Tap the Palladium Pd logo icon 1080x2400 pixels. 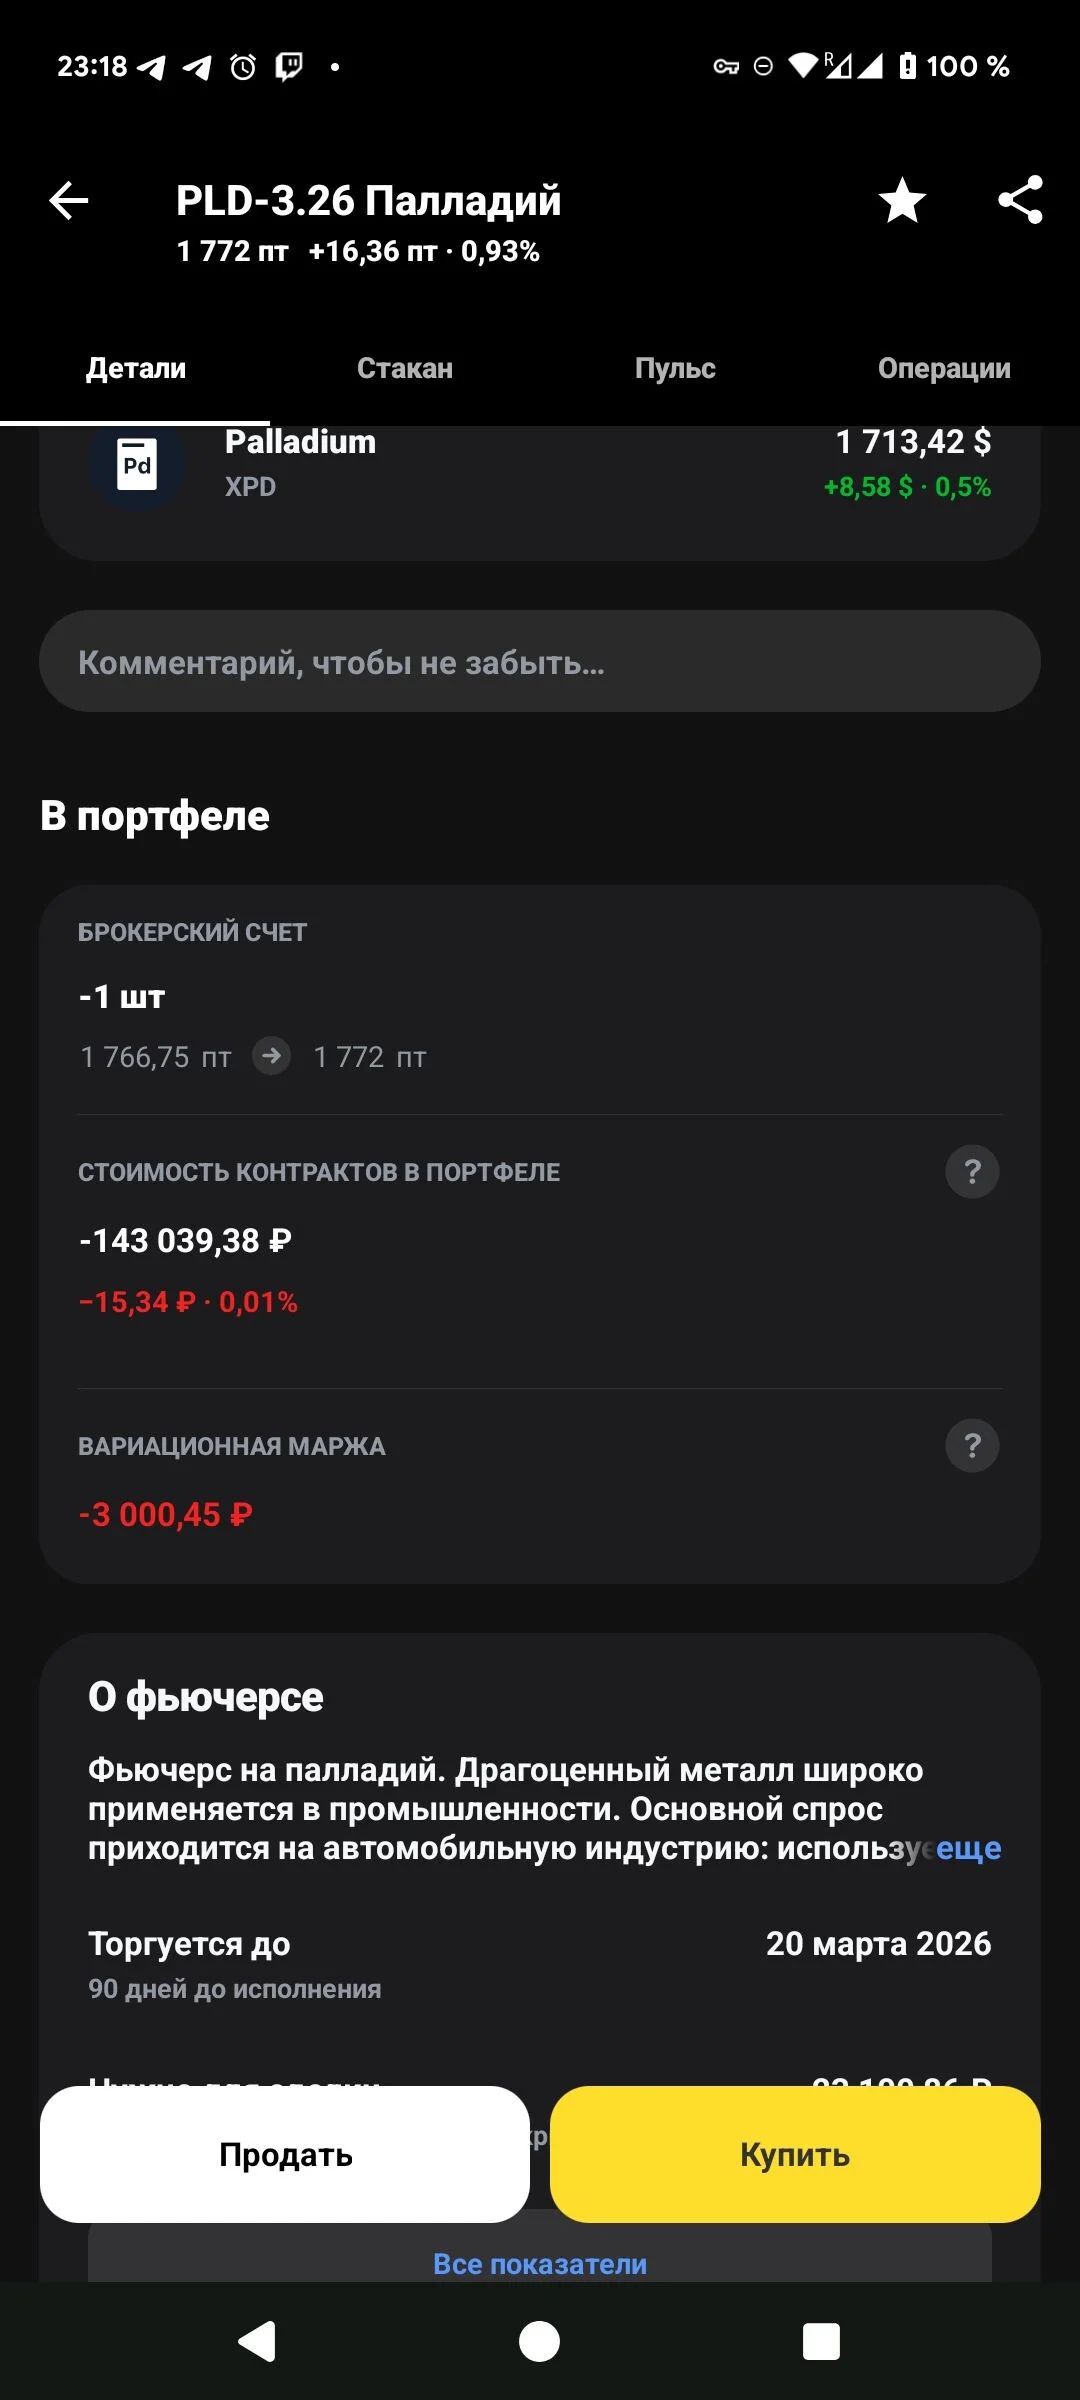coord(137,464)
